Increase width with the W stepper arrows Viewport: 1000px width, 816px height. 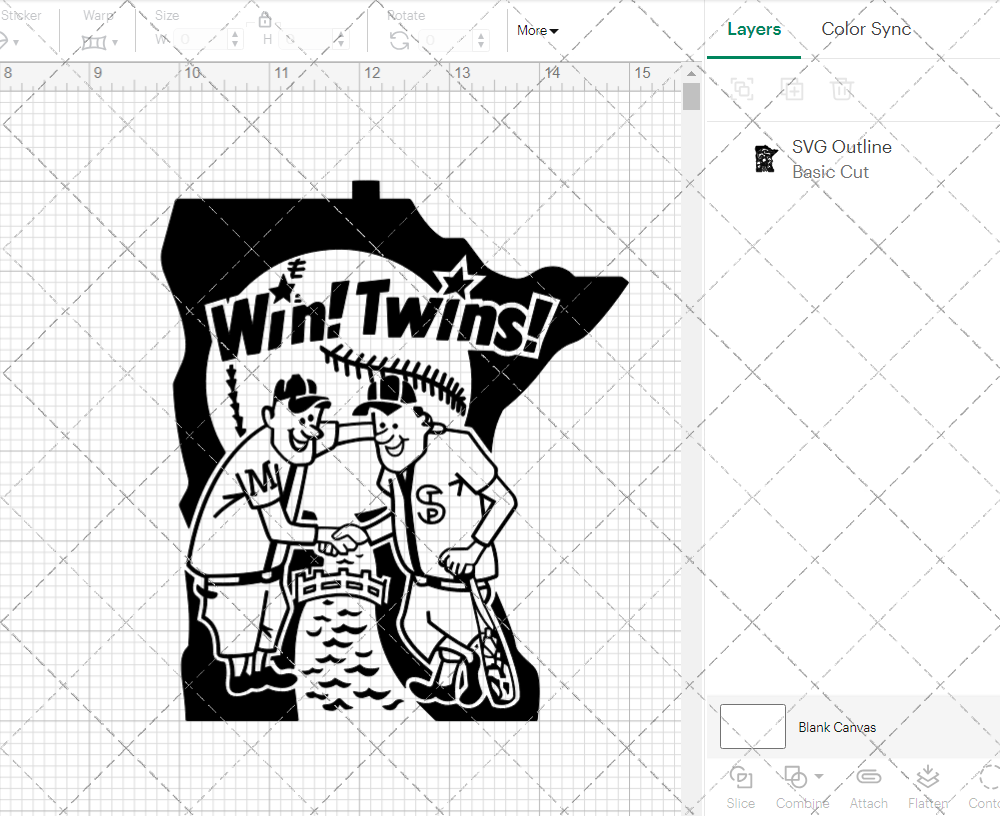click(235, 40)
